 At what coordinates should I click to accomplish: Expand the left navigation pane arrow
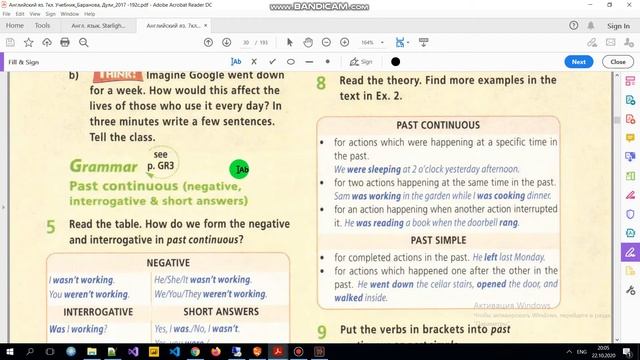point(3,207)
